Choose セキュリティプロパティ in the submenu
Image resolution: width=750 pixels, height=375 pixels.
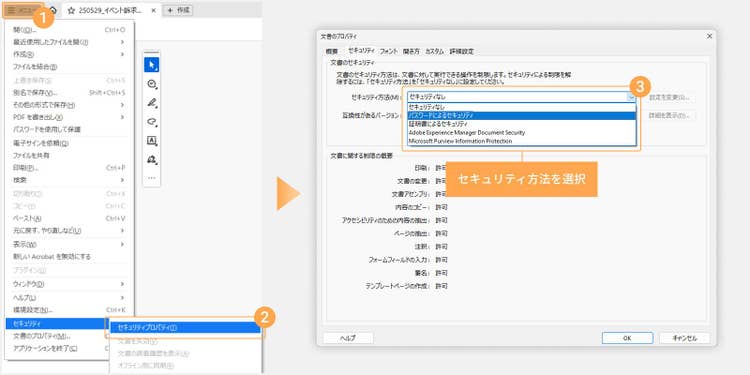pyautogui.click(x=185, y=328)
